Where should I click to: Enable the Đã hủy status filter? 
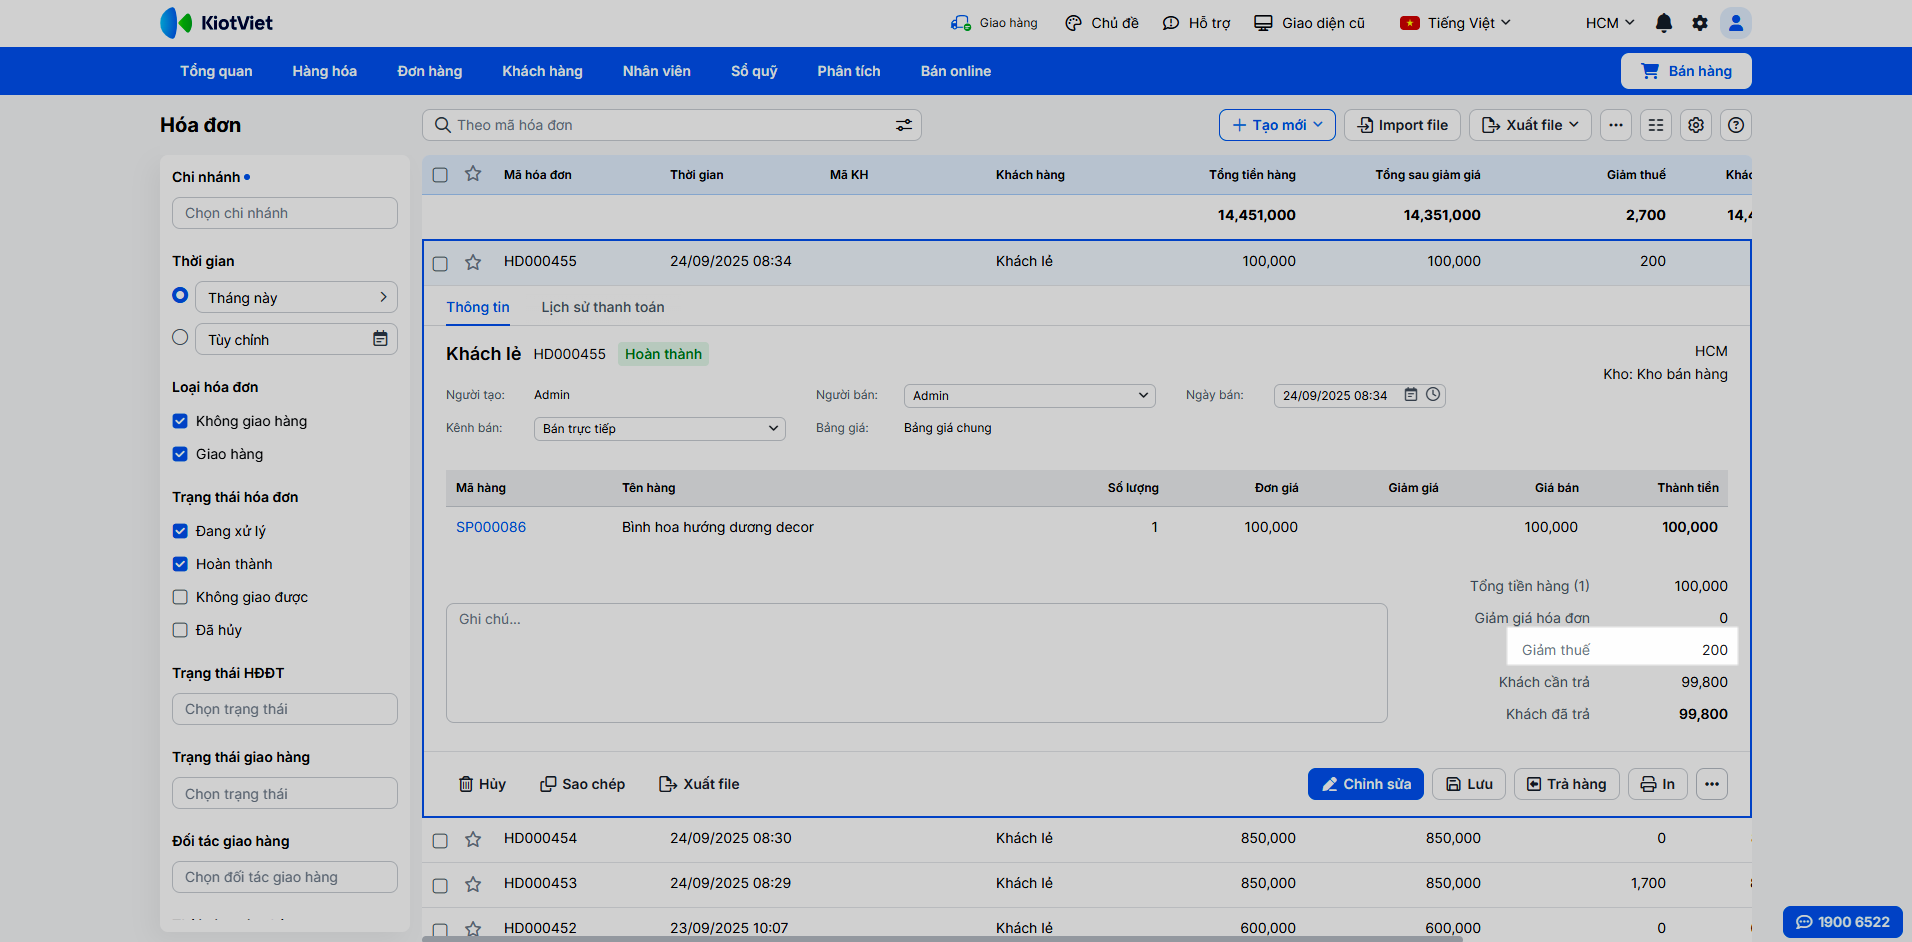click(x=180, y=630)
